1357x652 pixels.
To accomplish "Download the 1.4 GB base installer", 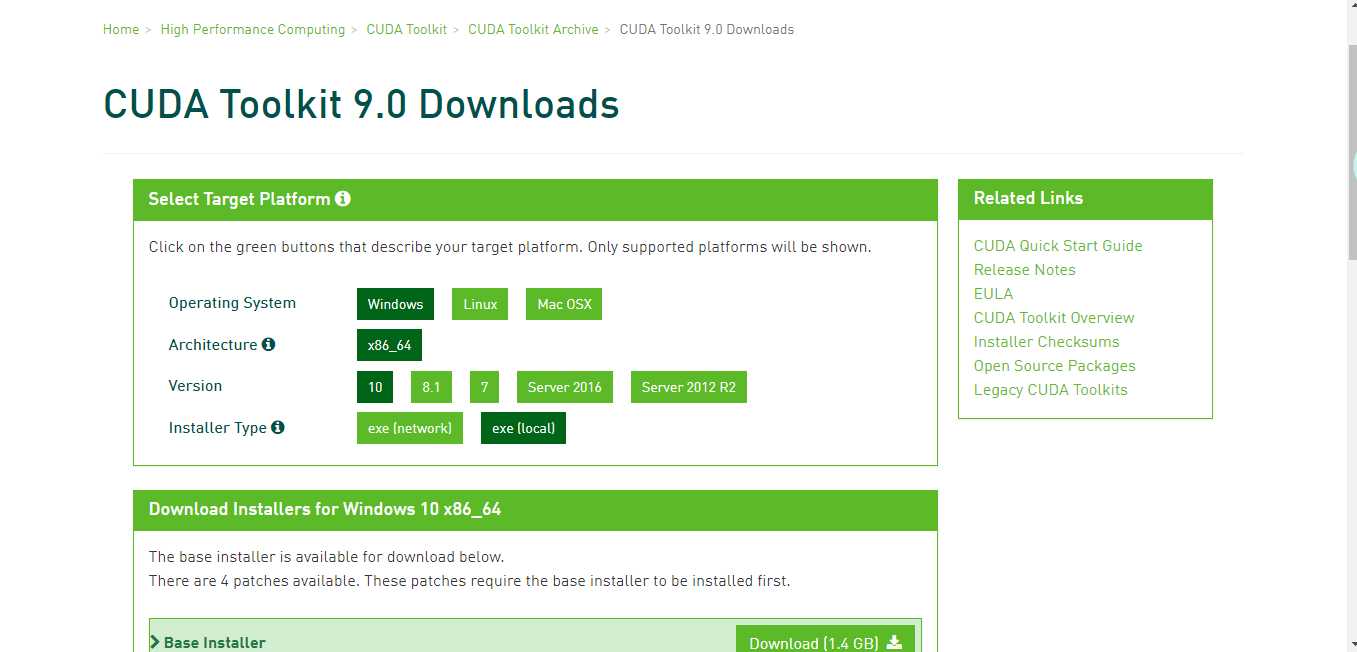I will tap(825, 641).
